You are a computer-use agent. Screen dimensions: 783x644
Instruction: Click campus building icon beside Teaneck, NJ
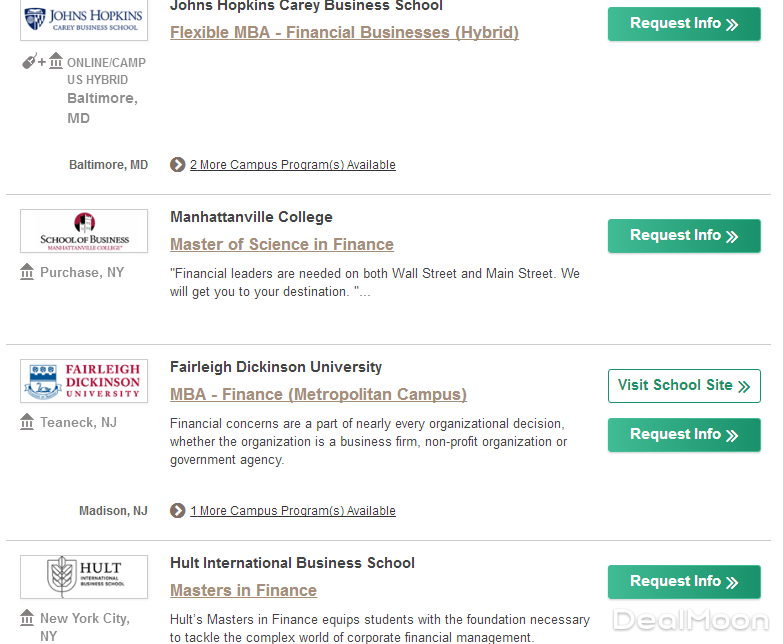(x=27, y=422)
